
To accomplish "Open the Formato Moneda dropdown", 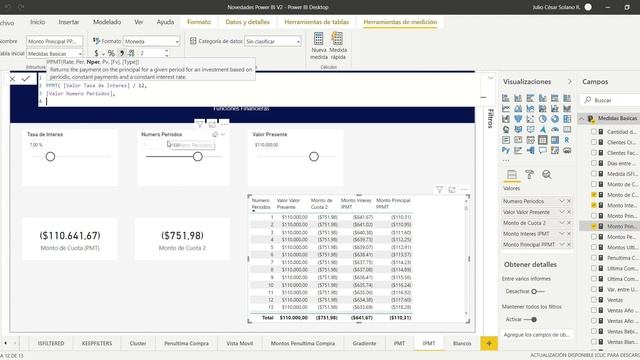I will pos(151,41).
